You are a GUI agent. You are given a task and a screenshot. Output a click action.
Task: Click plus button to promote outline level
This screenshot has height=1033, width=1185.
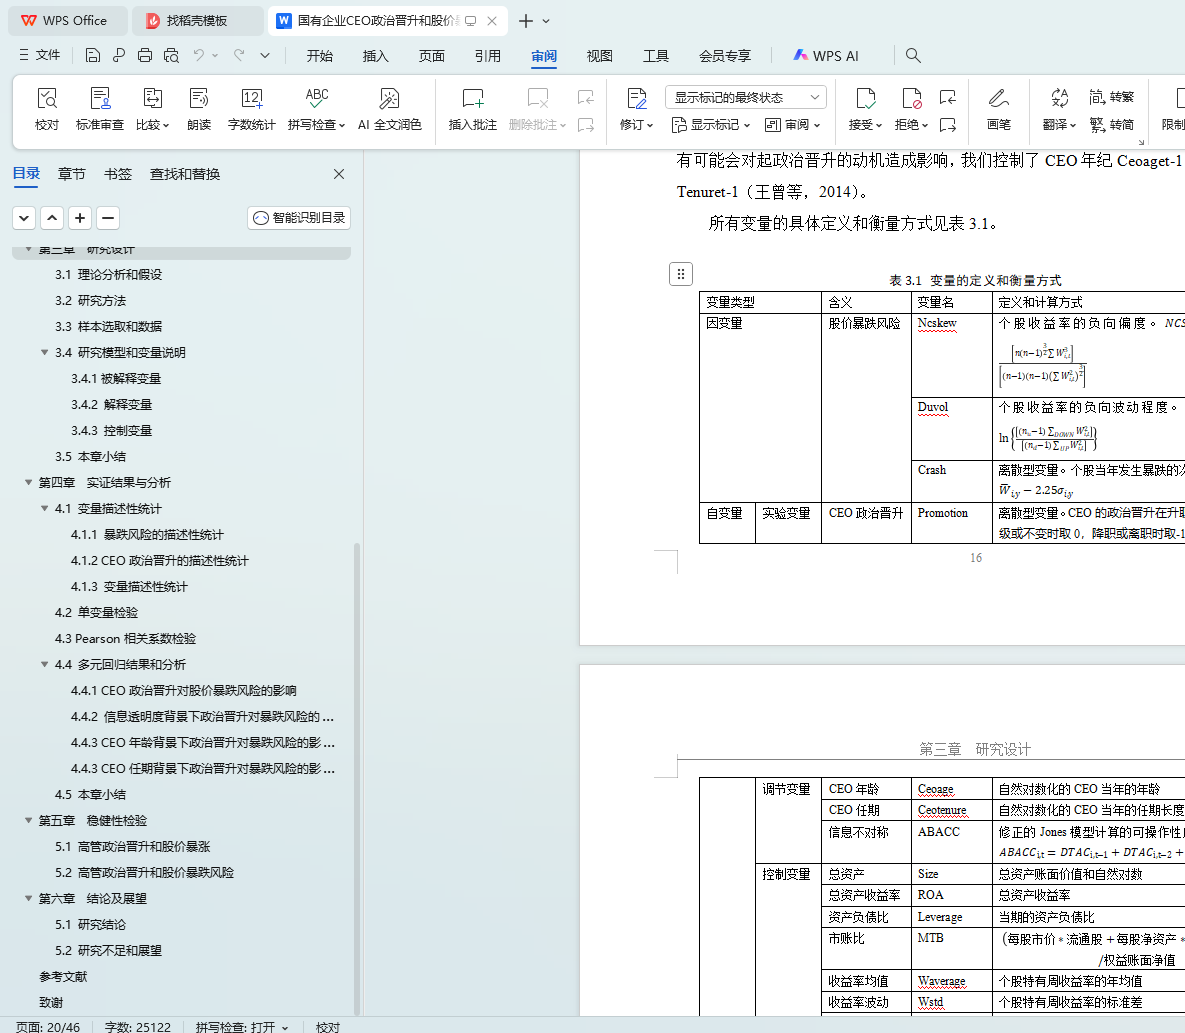pyautogui.click(x=80, y=218)
